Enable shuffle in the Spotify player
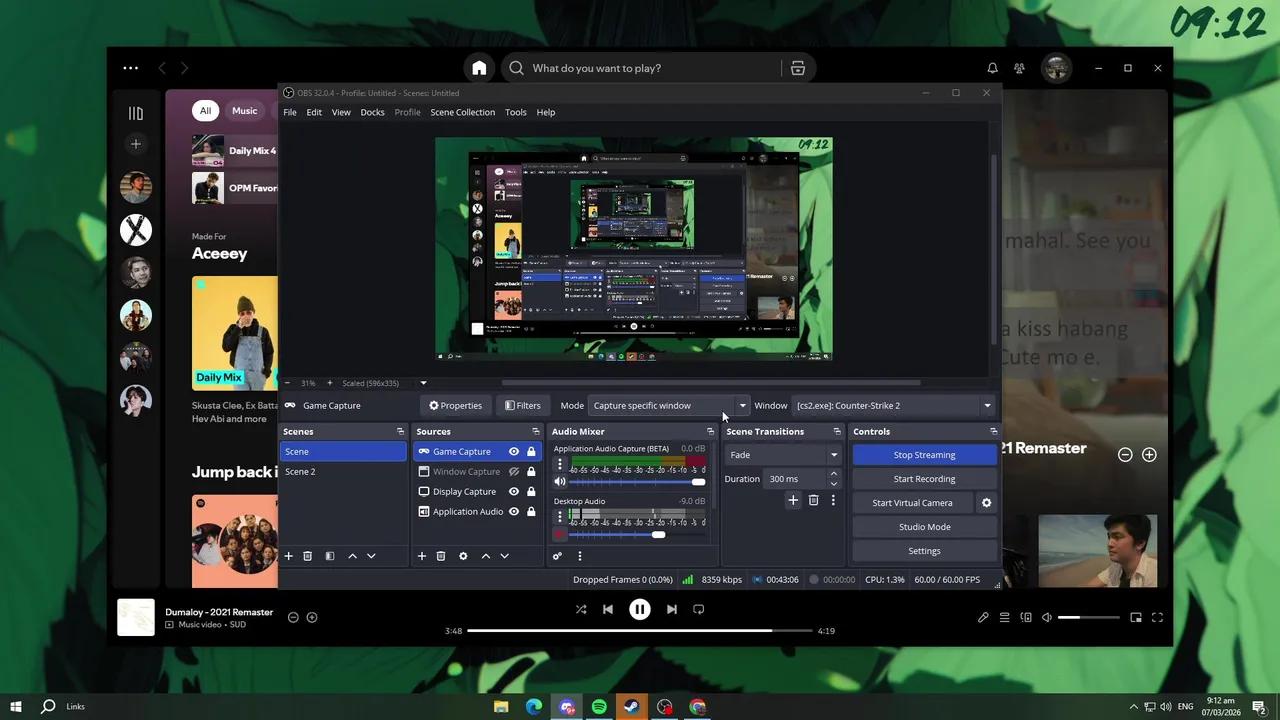Viewport: 1280px width, 720px height. 581,609
